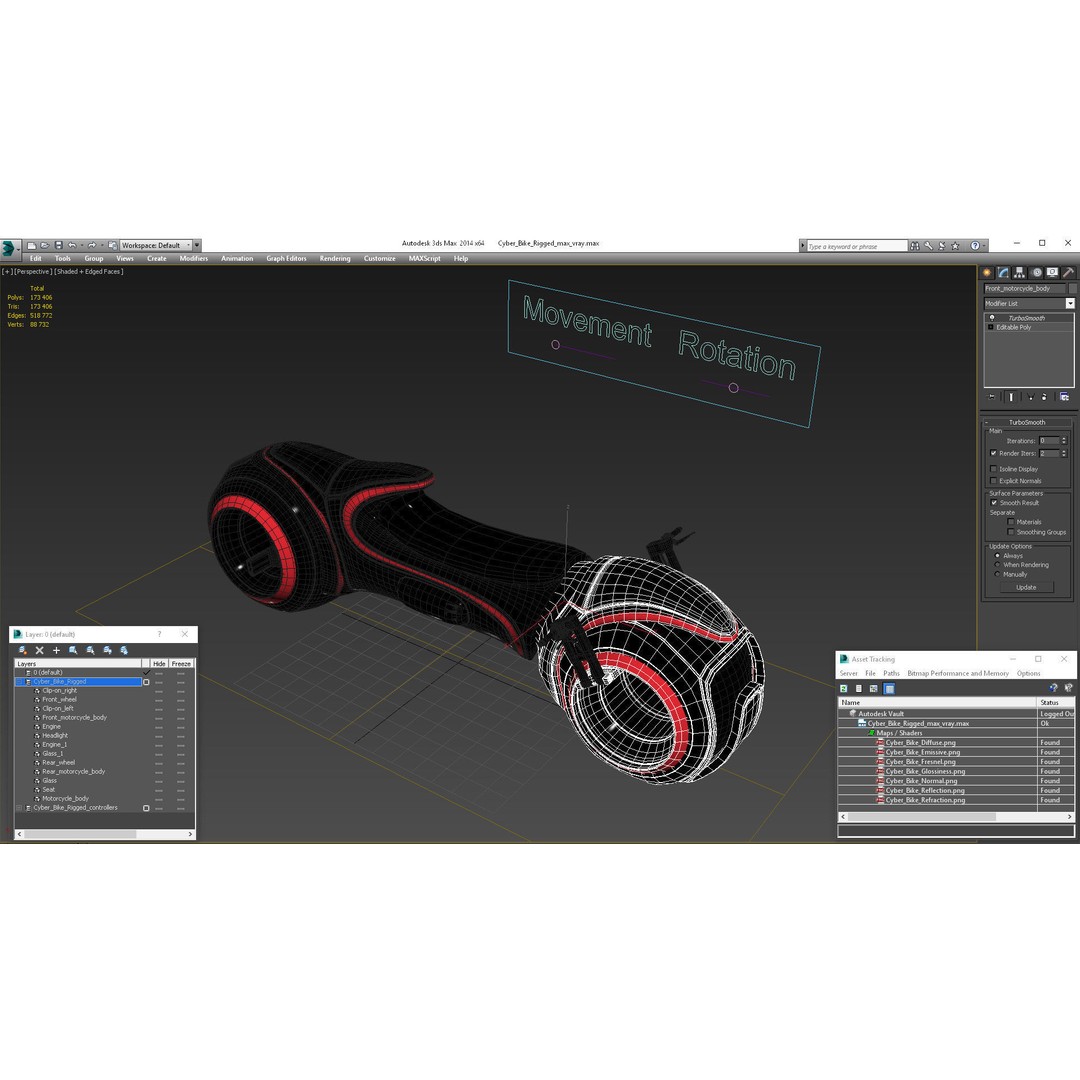Select the Manually update radio button

[x=997, y=574]
